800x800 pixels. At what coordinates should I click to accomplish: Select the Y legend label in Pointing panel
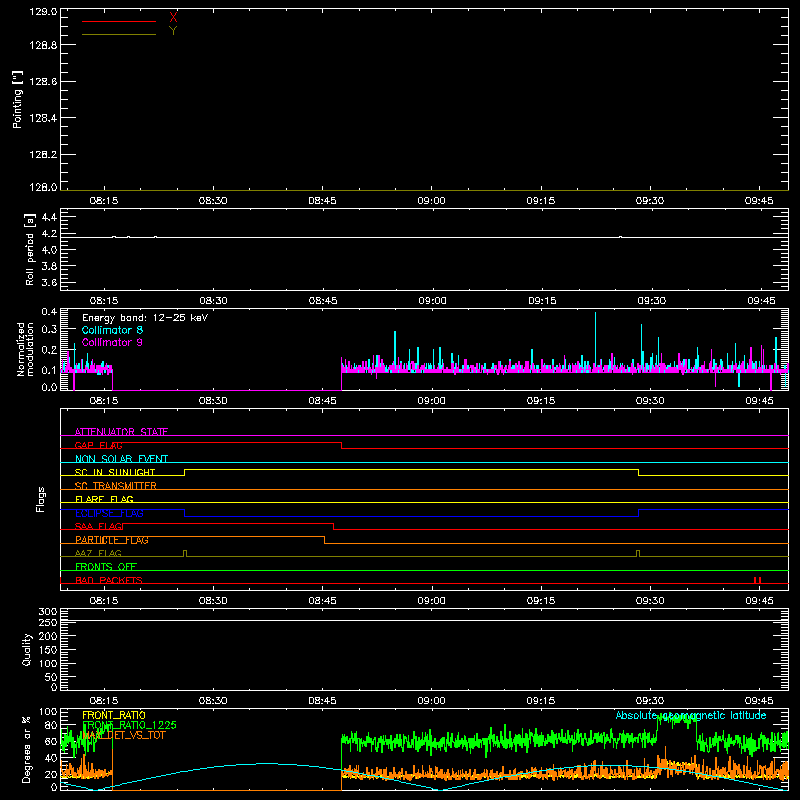[x=173, y=31]
